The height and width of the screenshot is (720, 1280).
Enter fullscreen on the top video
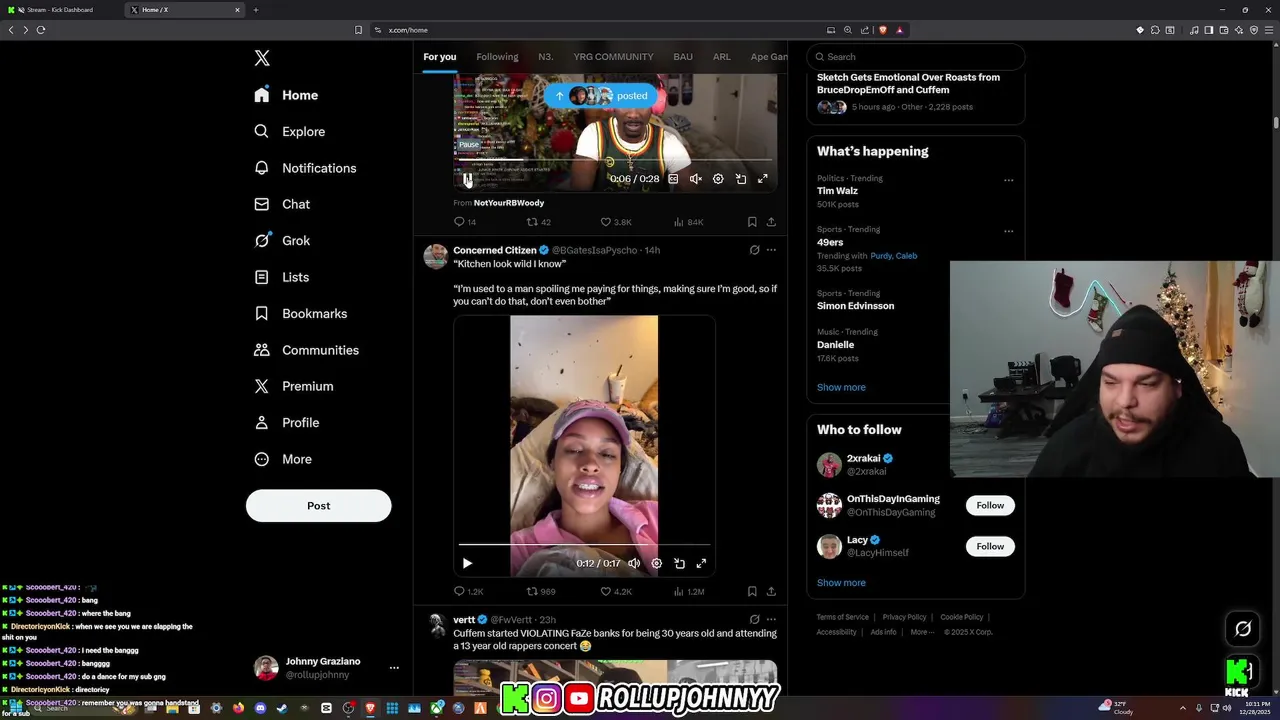click(x=763, y=179)
